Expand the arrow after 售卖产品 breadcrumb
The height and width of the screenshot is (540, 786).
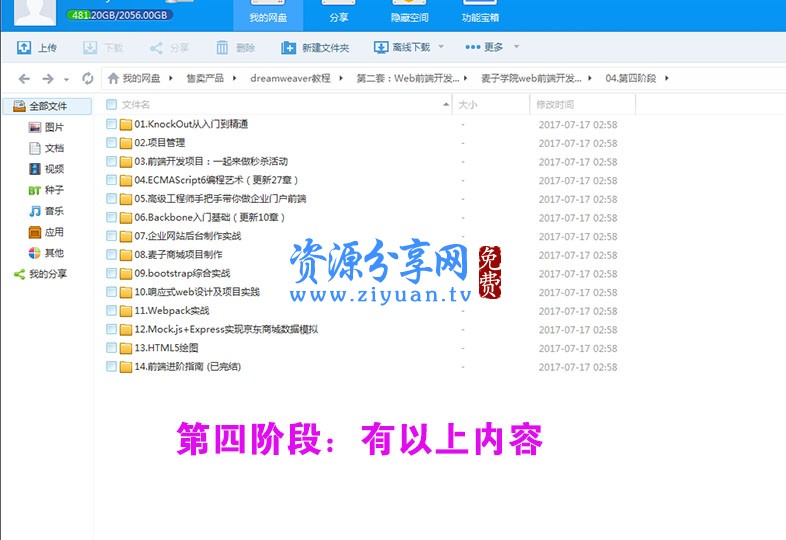234,78
